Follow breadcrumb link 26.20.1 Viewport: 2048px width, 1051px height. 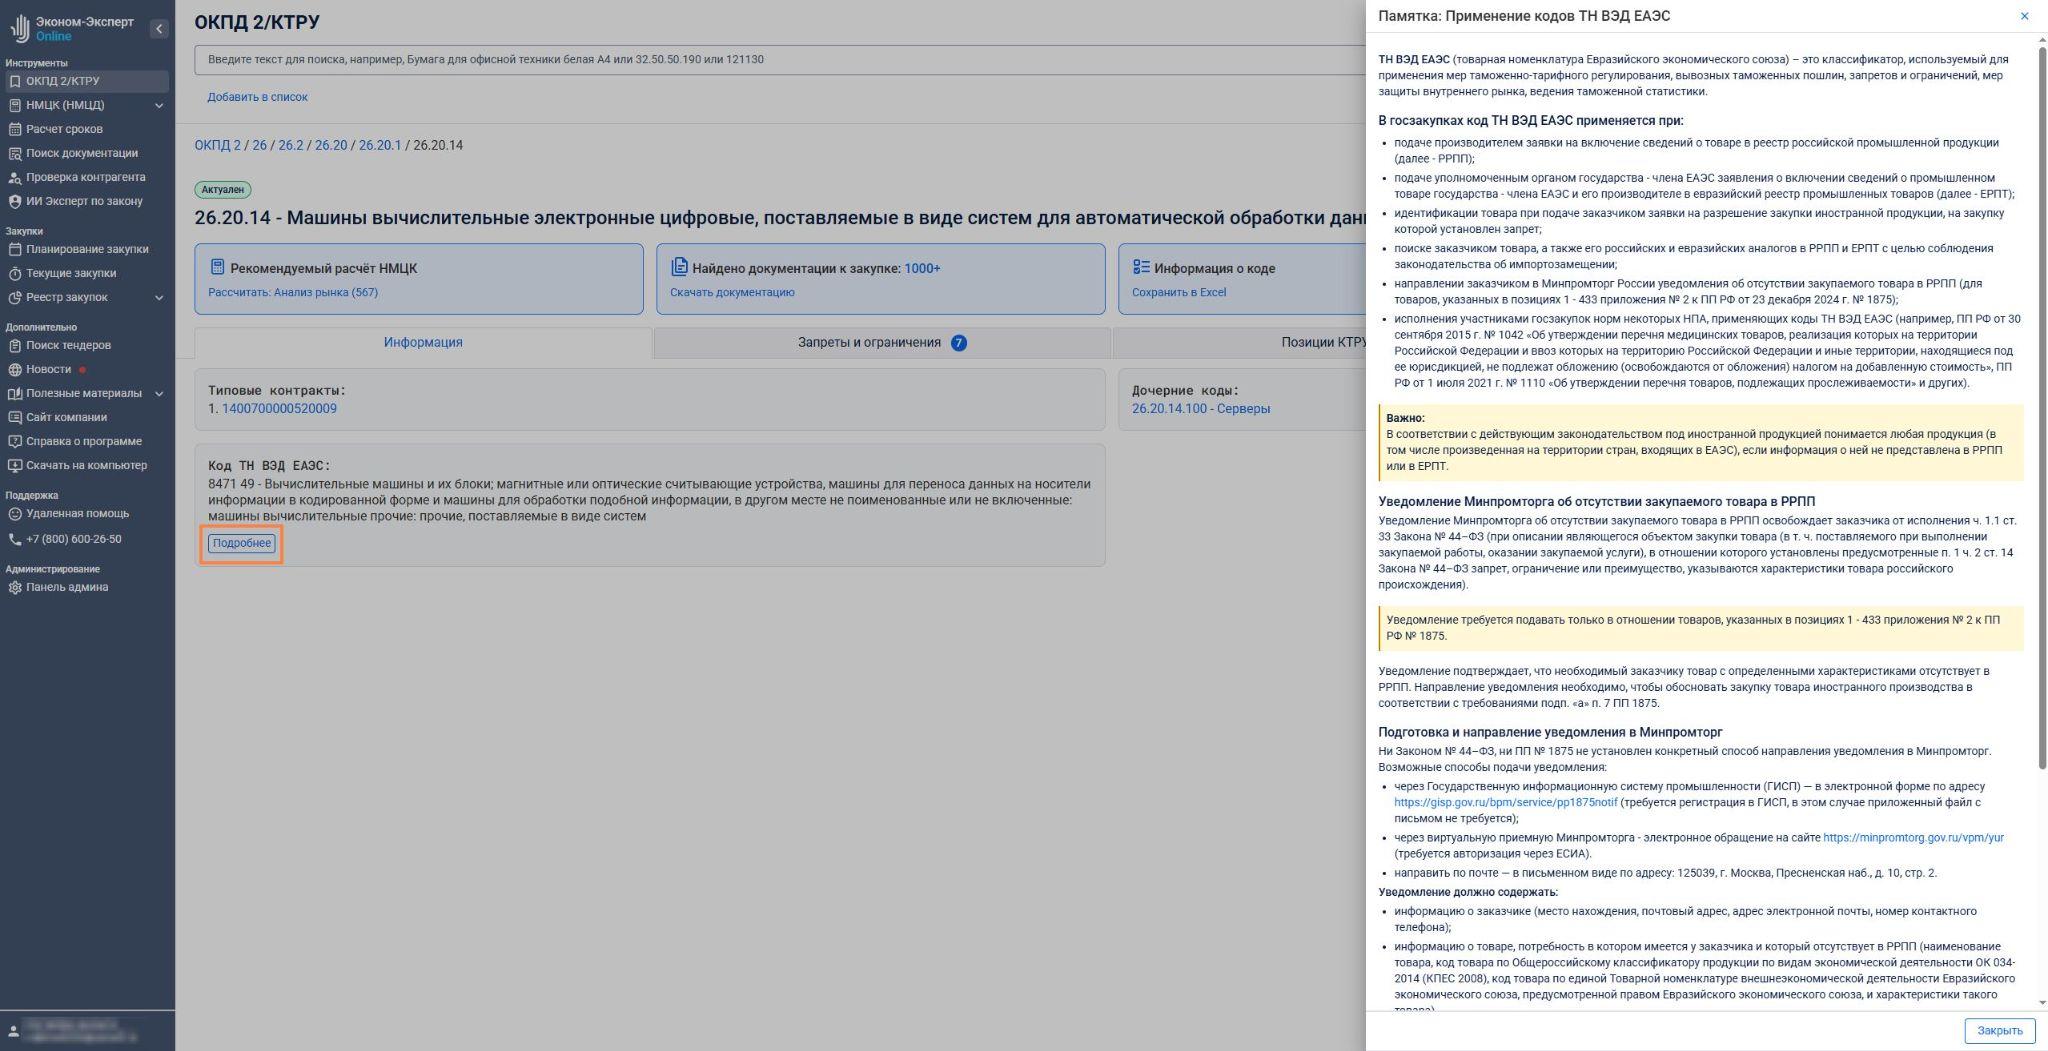379,145
